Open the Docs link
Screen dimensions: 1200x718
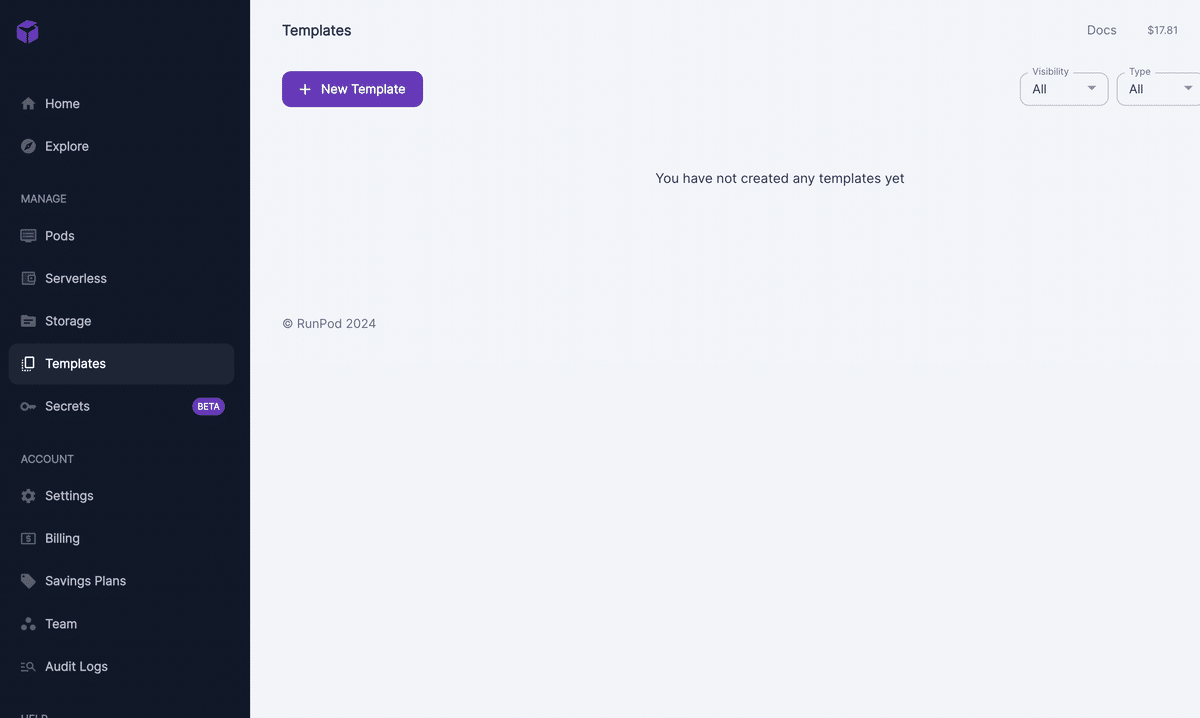tap(1102, 30)
